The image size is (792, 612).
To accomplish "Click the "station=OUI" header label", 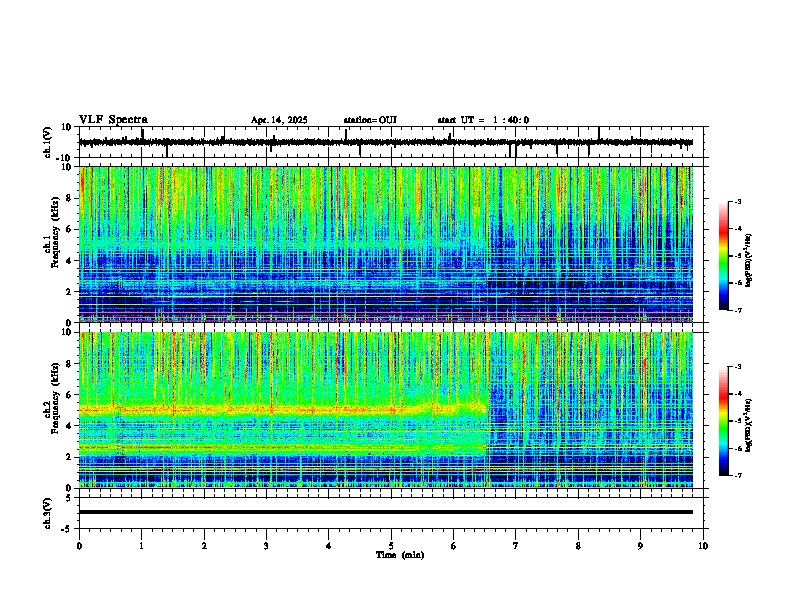I will [x=370, y=120].
